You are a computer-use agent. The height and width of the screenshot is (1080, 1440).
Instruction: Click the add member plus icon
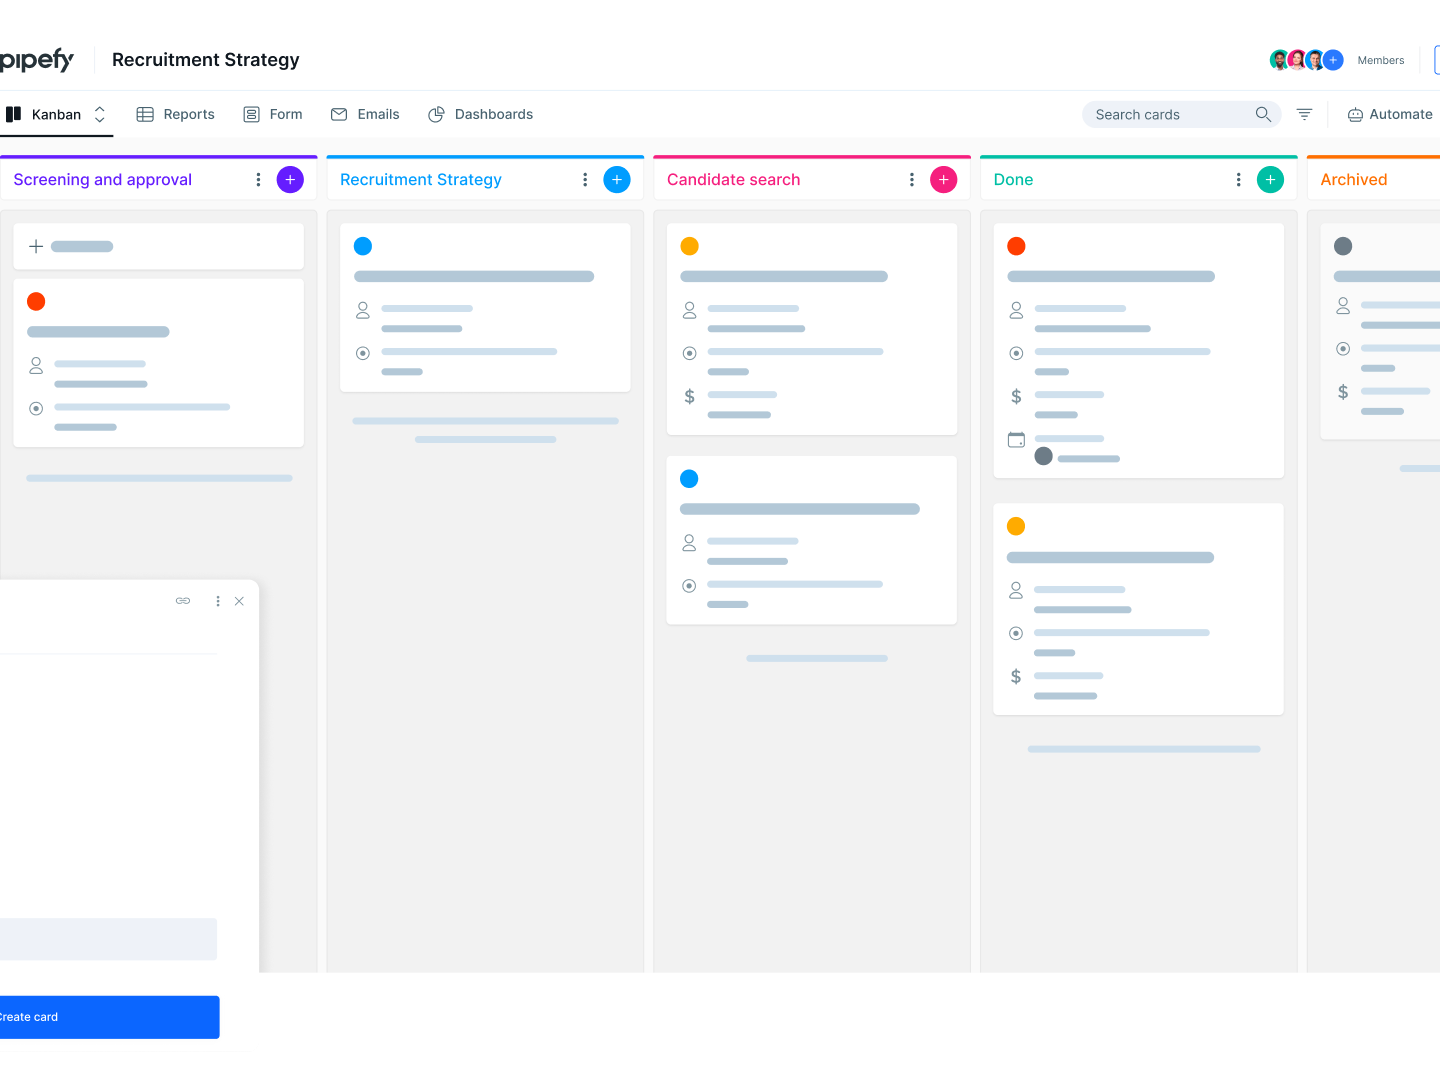click(x=1333, y=60)
